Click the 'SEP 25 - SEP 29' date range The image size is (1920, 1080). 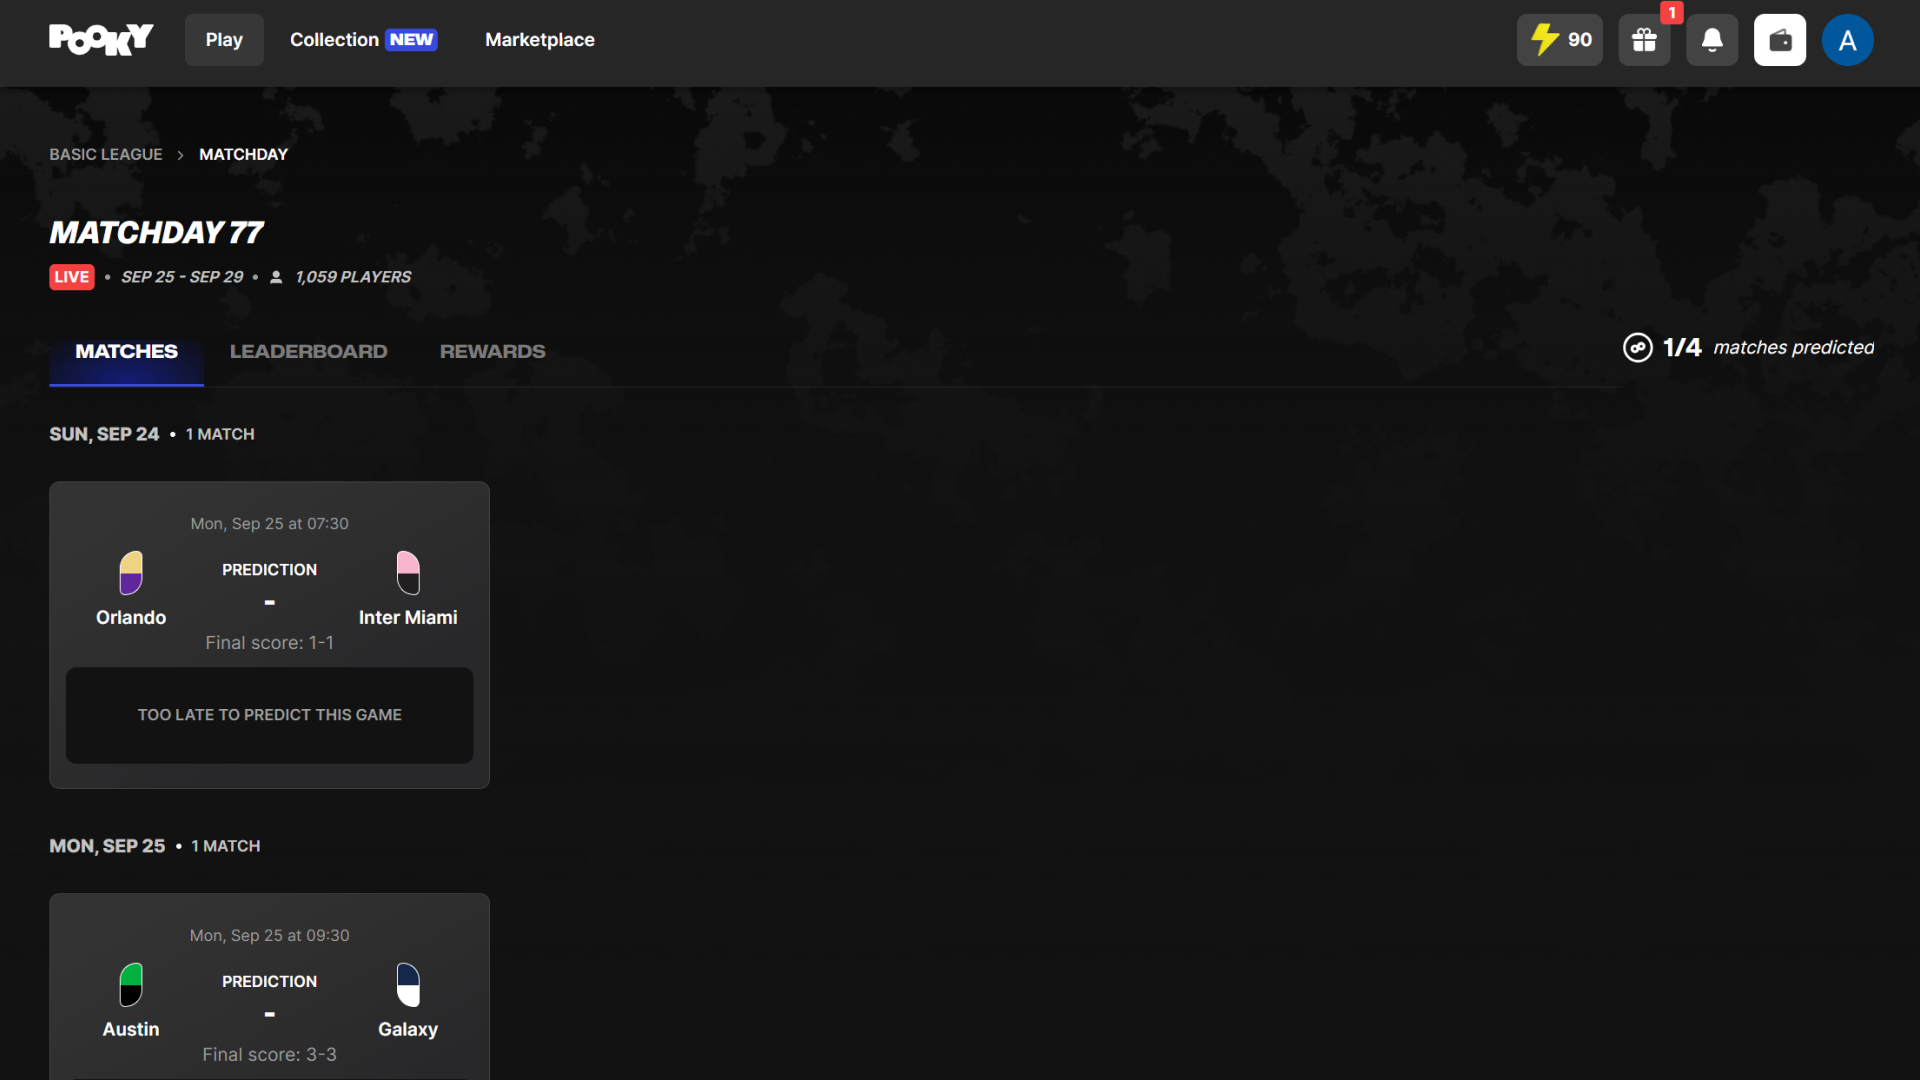click(182, 277)
